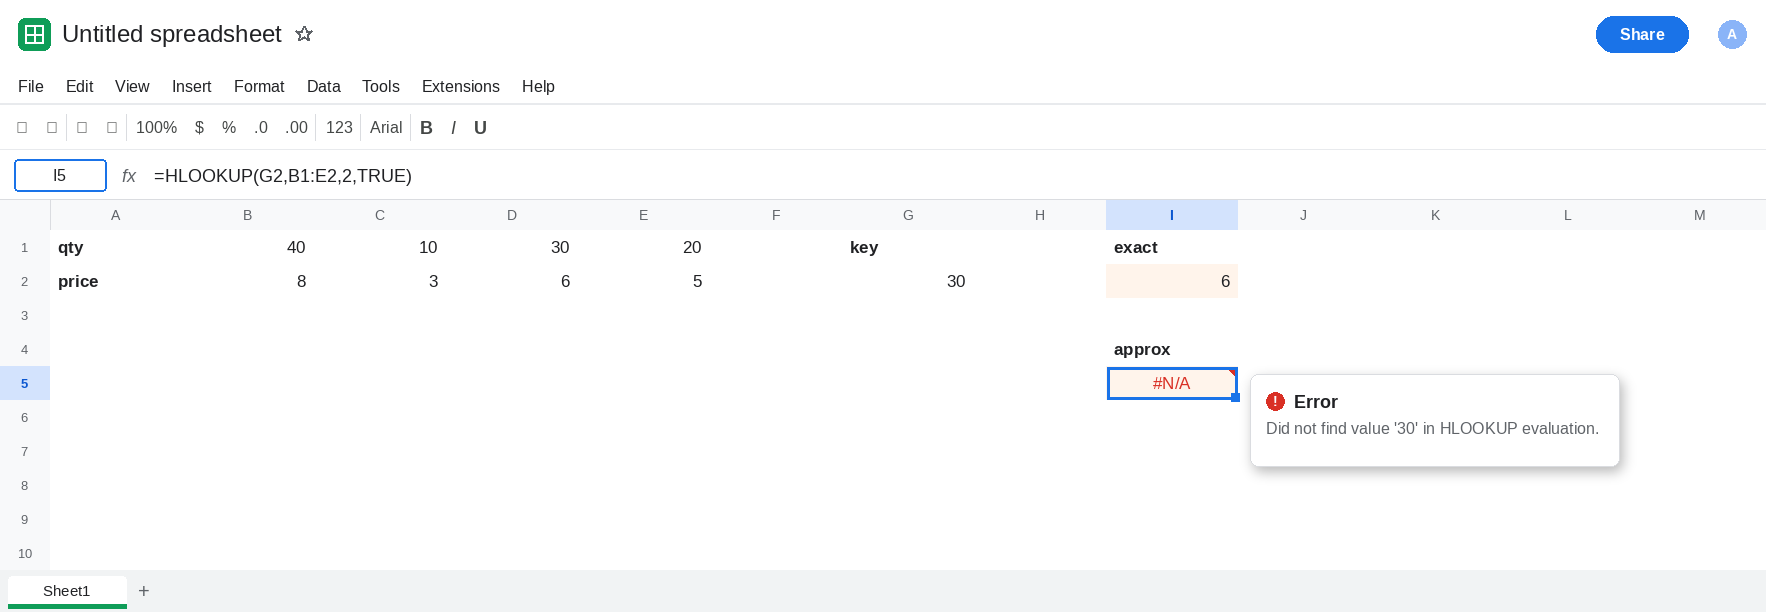
Task: Select the #N/A error cell I5
Action: coord(1172,383)
